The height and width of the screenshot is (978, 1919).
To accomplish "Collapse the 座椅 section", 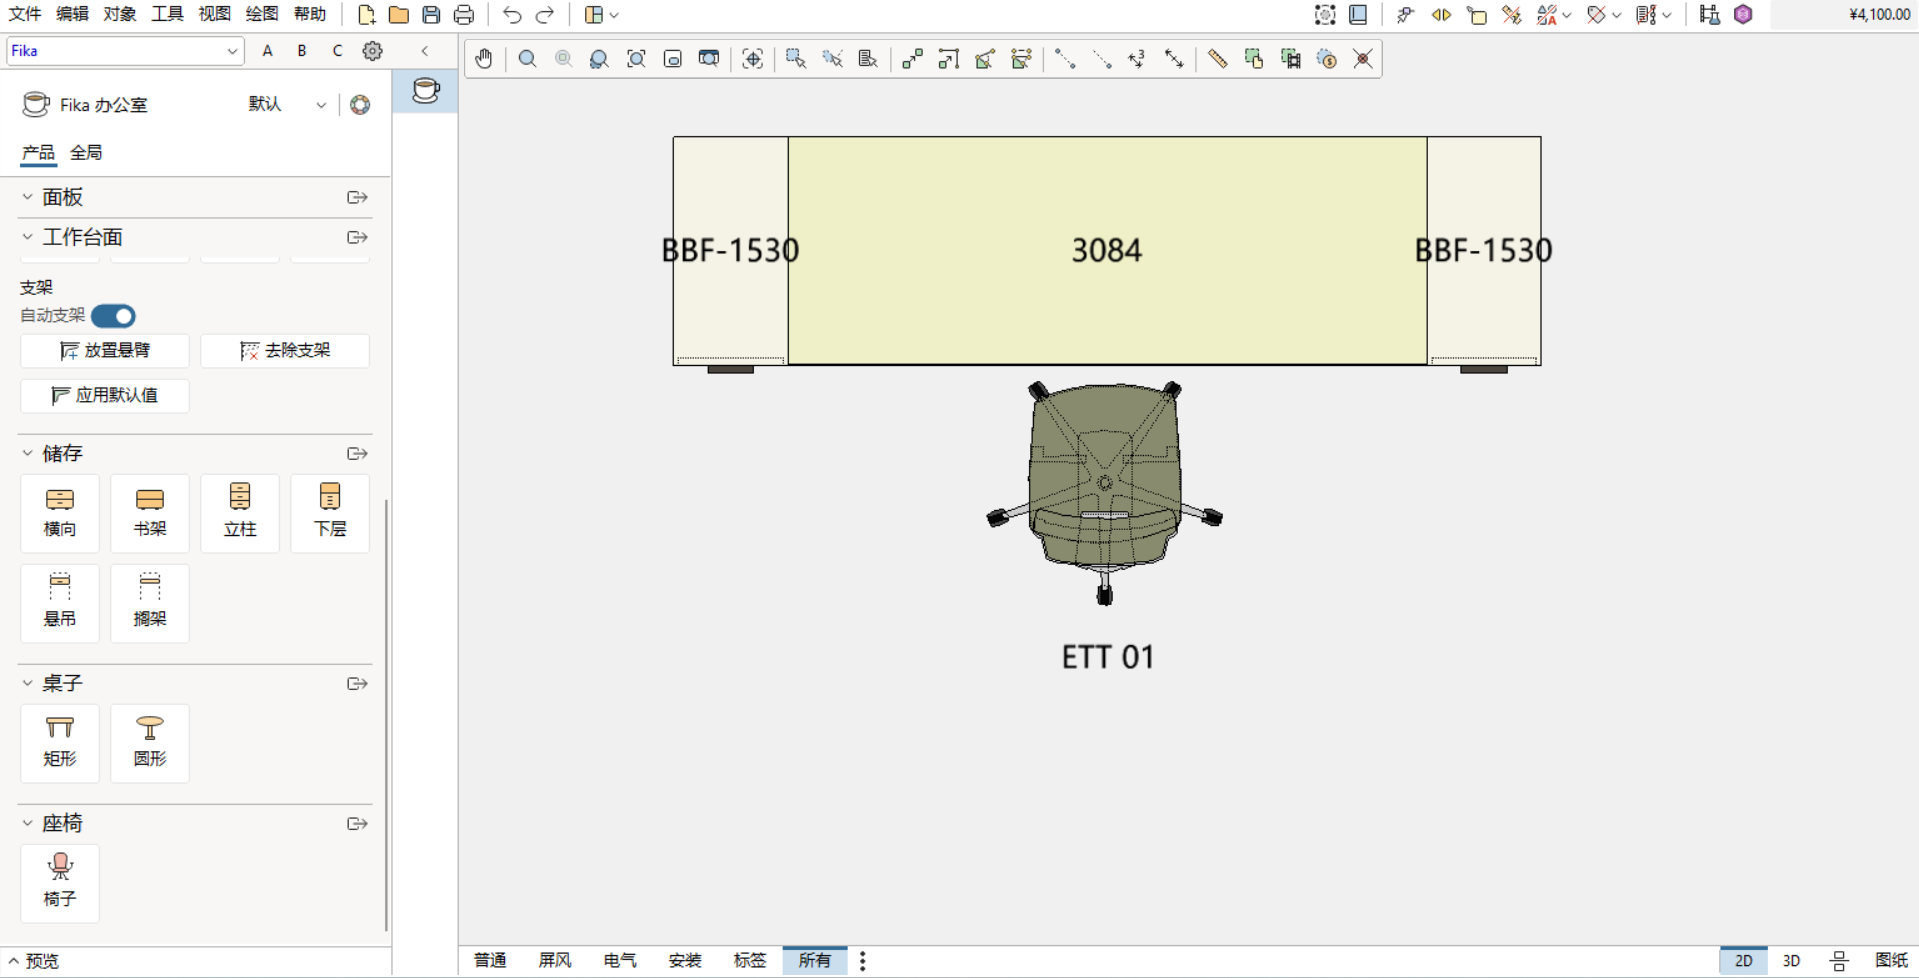I will pos(27,824).
